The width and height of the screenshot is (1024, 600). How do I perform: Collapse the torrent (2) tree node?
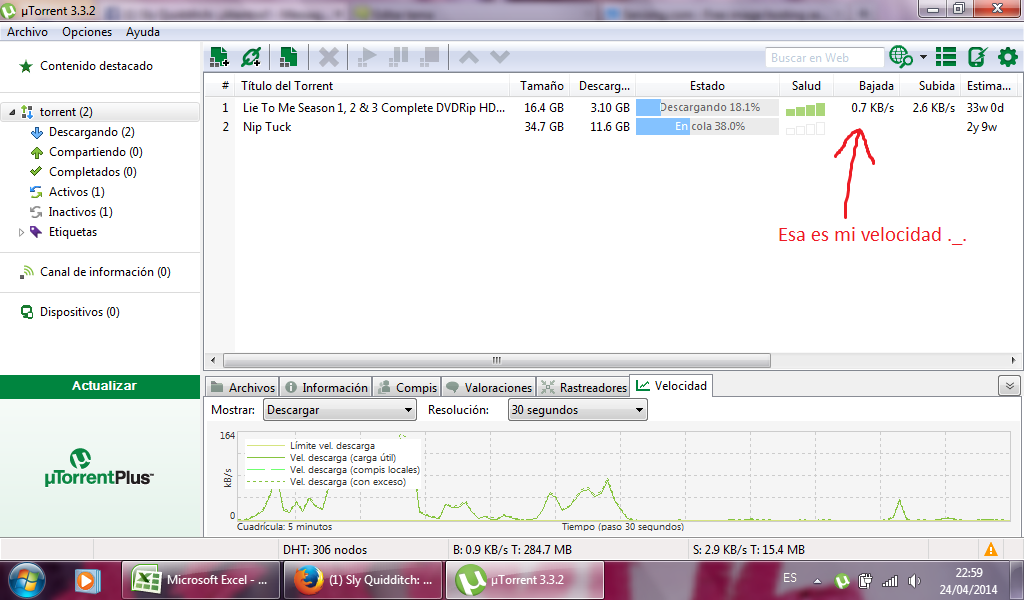tap(12, 112)
